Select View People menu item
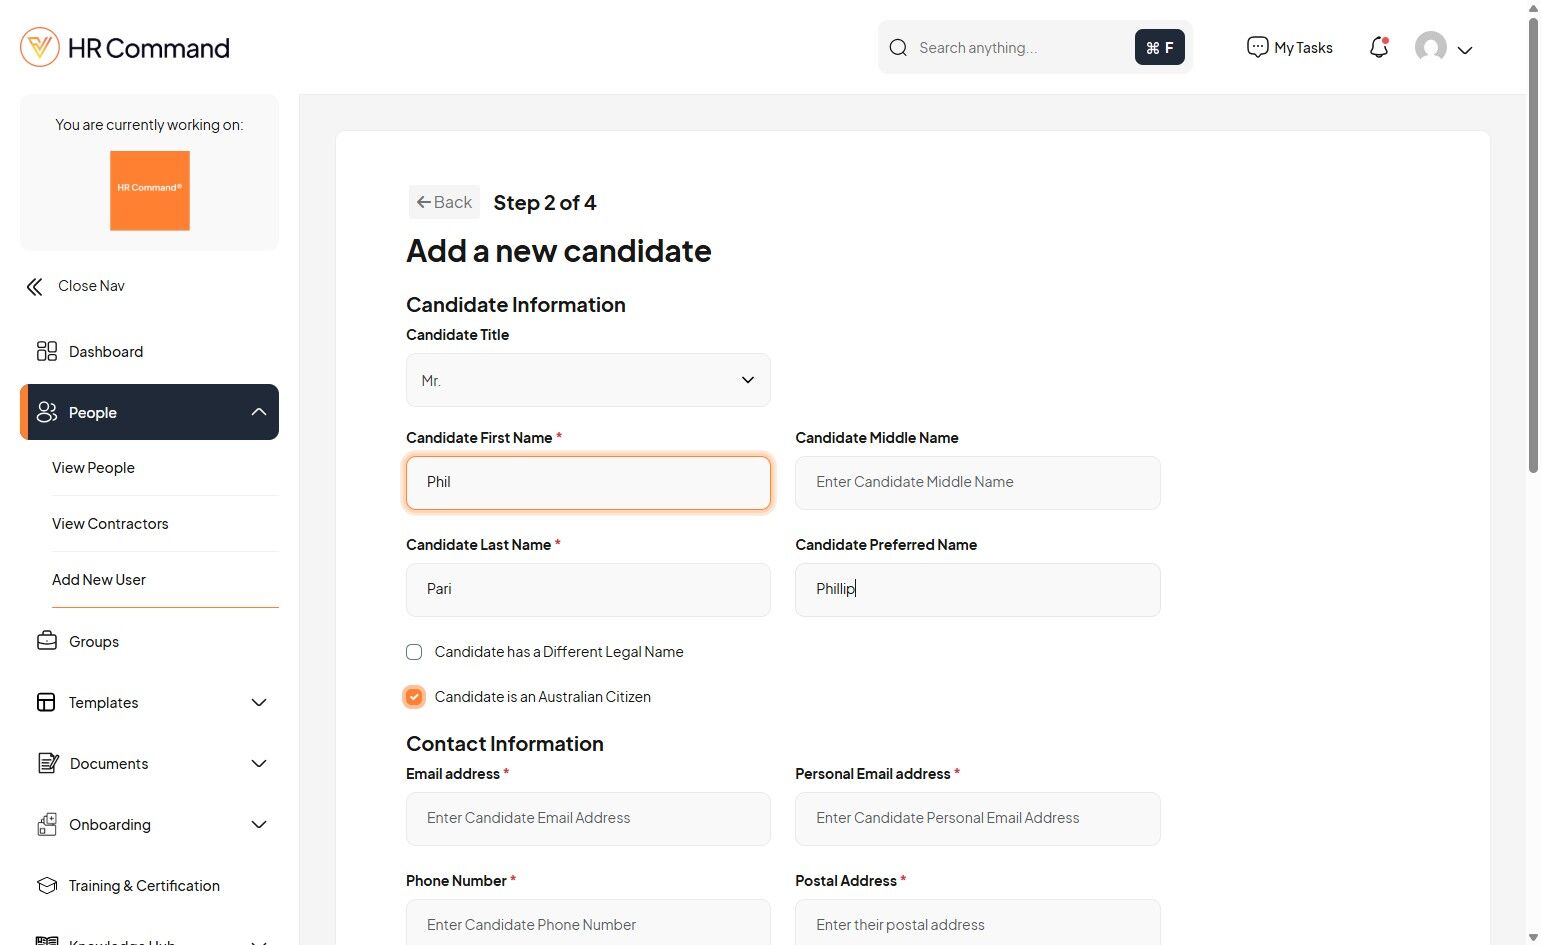The height and width of the screenshot is (945, 1541). 93,468
